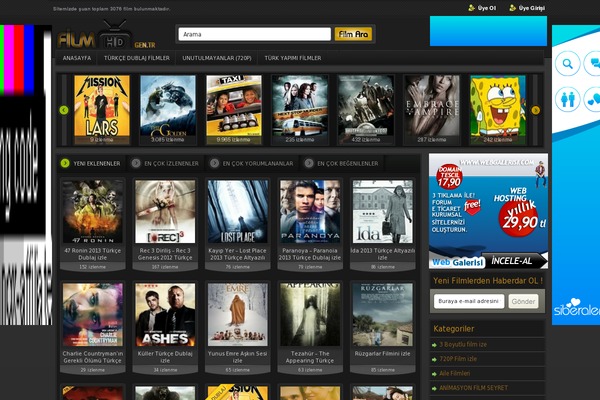Click arrow icon beside 720P Film izle
Image resolution: width=600 pixels, height=400 pixels.
point(434,359)
